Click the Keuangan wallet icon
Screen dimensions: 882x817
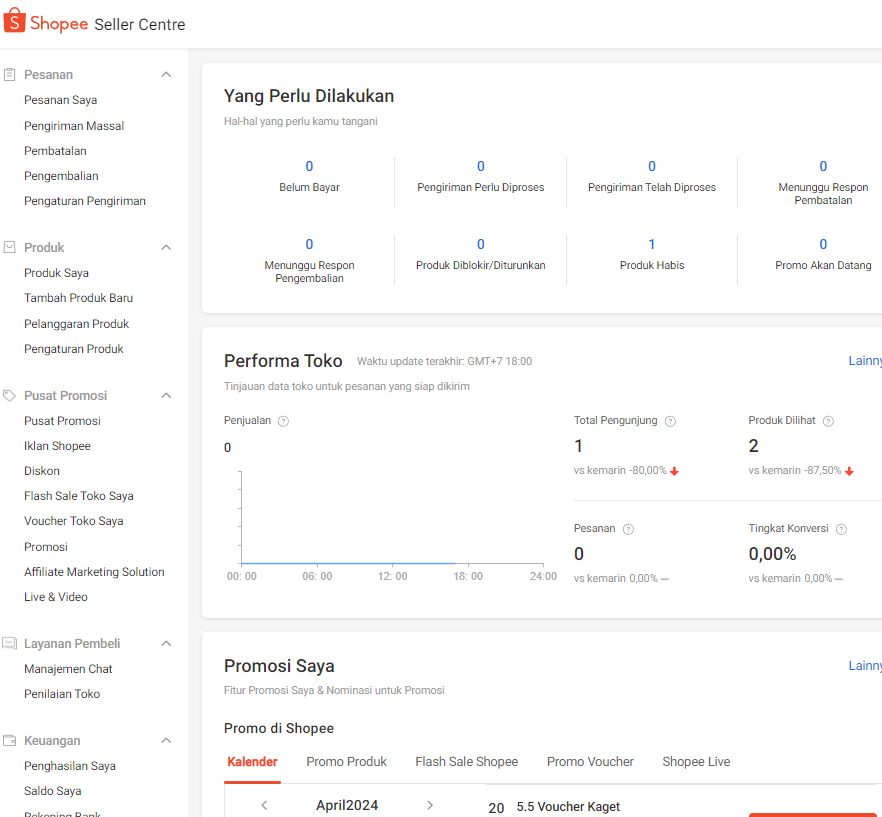pyautogui.click(x=10, y=740)
